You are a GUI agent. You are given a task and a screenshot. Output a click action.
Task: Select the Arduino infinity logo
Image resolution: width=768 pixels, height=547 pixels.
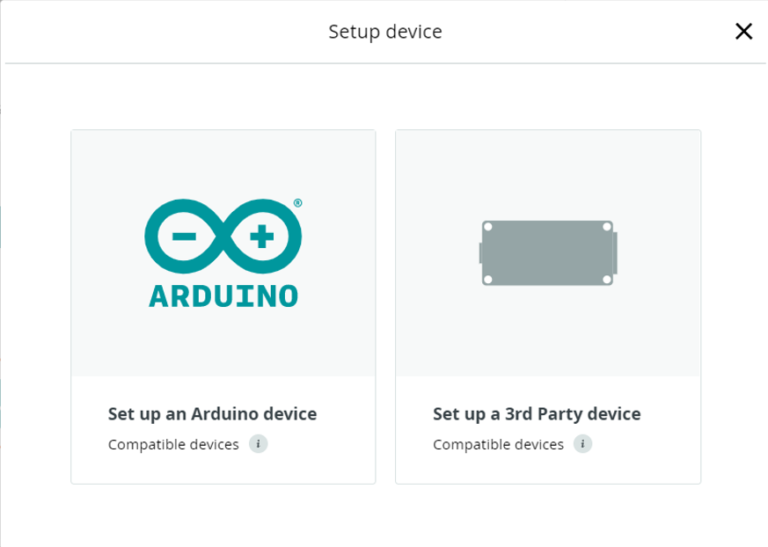point(223,238)
